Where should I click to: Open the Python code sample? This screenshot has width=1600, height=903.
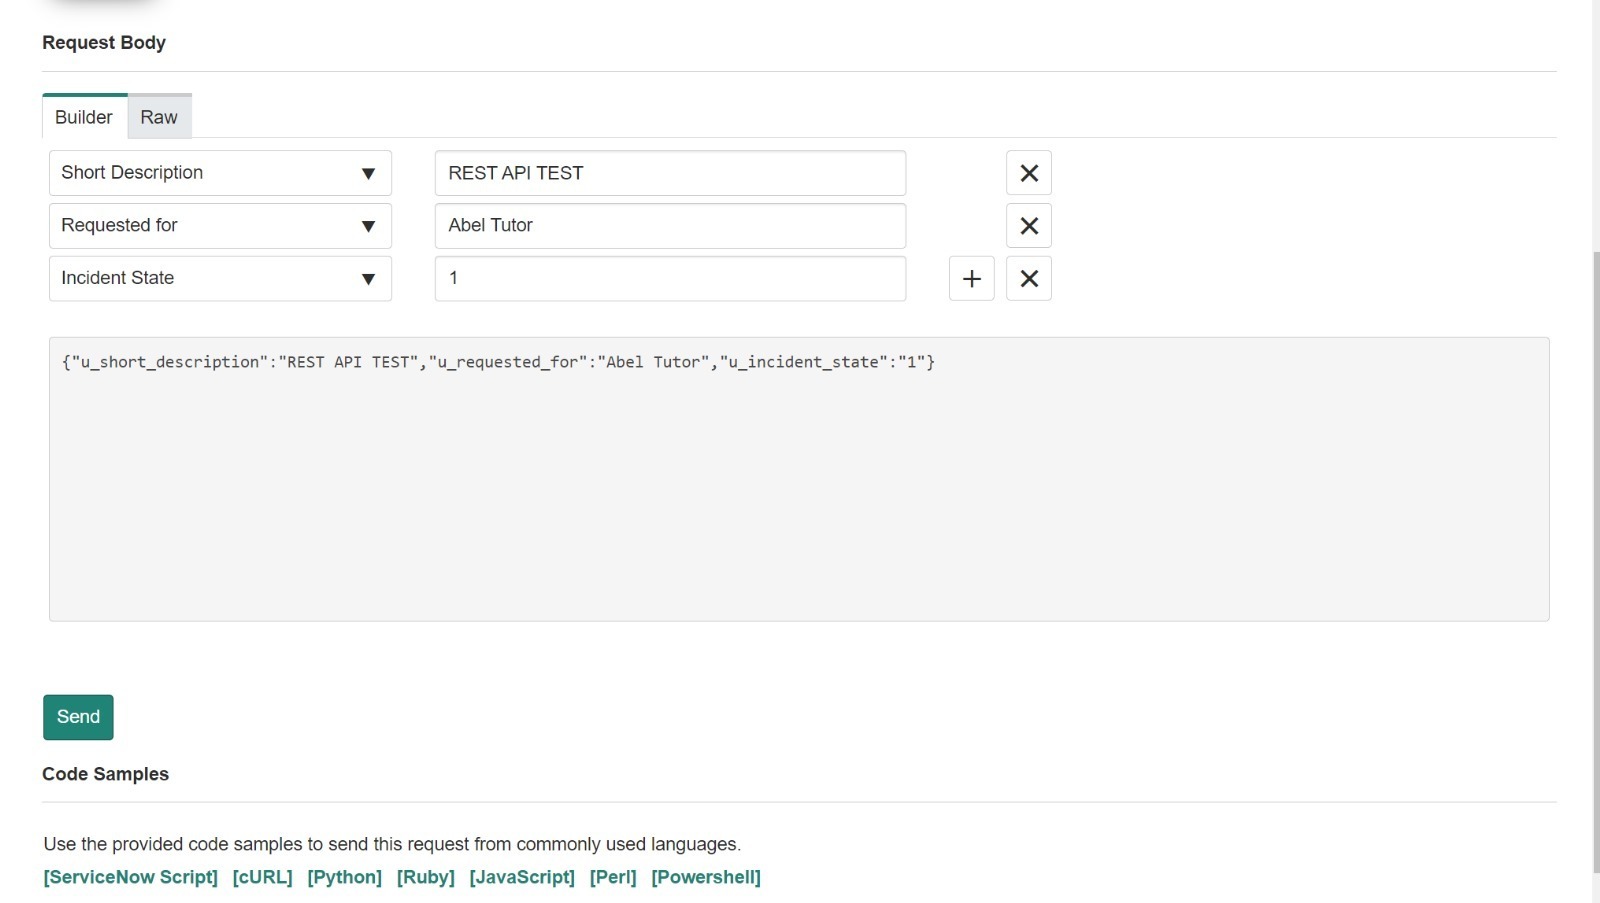click(x=345, y=877)
